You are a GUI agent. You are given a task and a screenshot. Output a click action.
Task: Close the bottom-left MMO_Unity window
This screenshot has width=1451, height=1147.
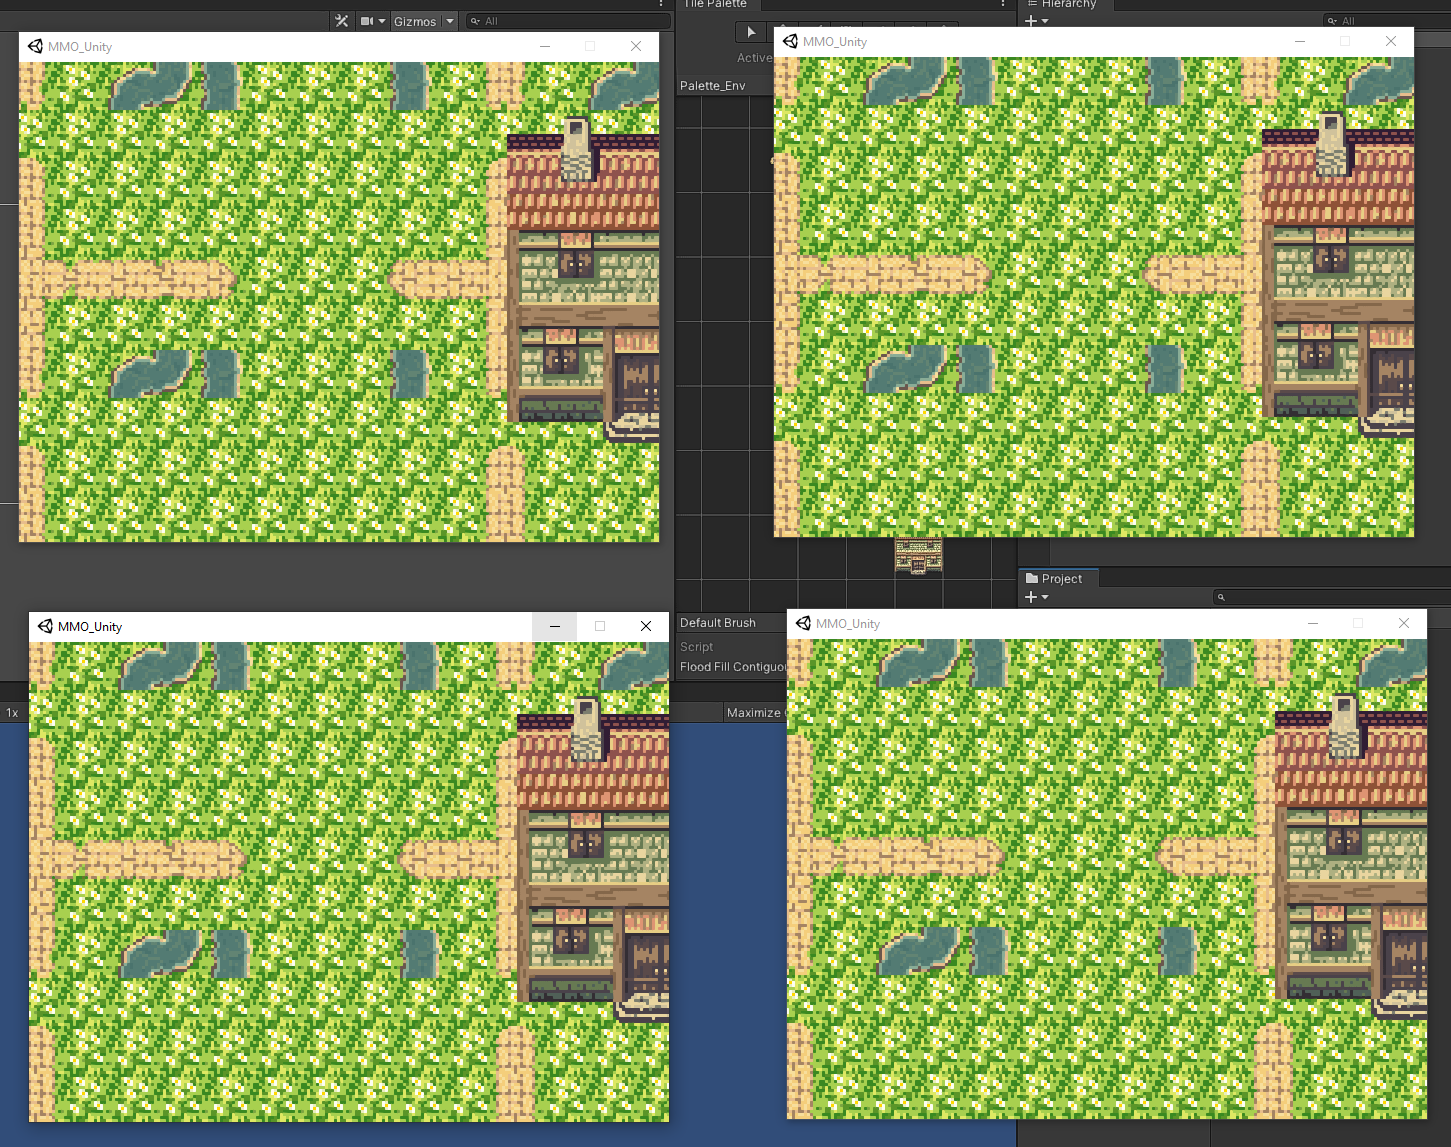(646, 626)
